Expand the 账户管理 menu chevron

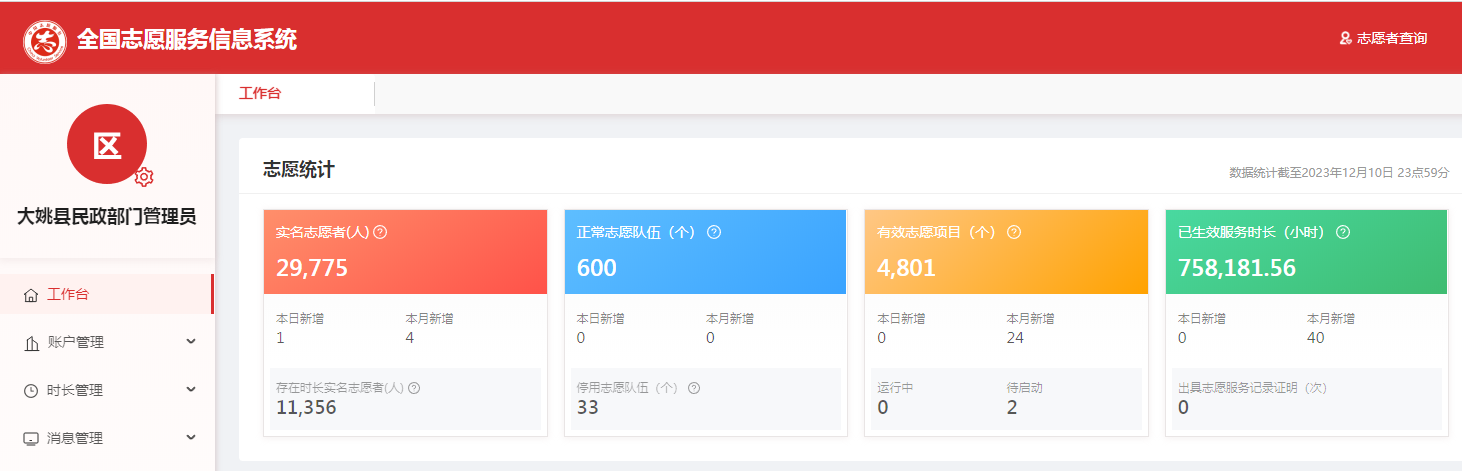[191, 342]
